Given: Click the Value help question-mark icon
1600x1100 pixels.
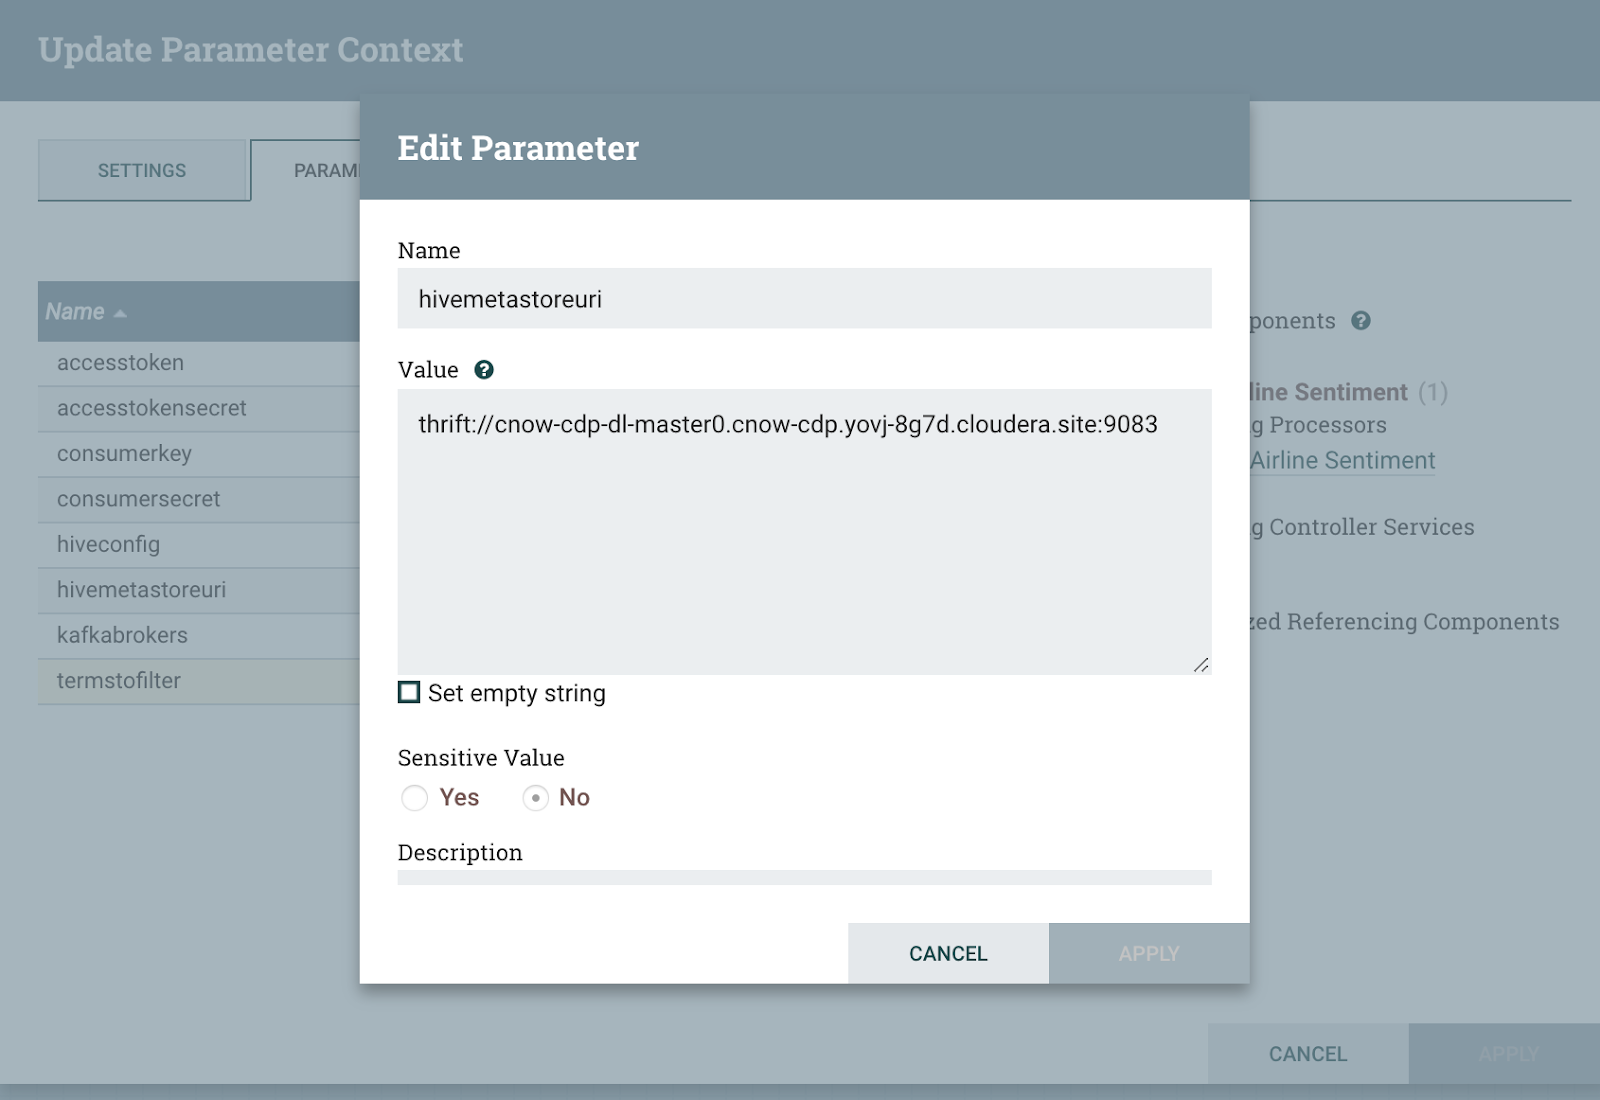Looking at the screenshot, I should pos(484,370).
